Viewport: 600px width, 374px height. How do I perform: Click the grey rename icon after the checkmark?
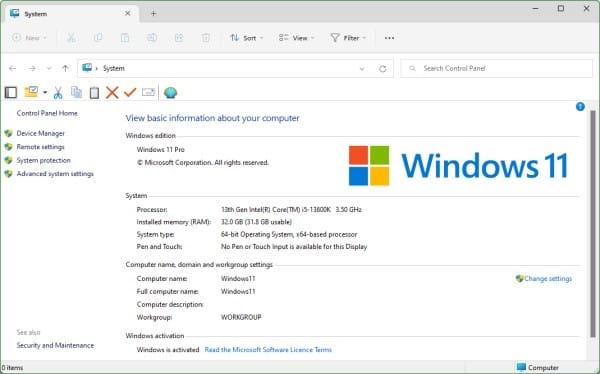point(148,92)
